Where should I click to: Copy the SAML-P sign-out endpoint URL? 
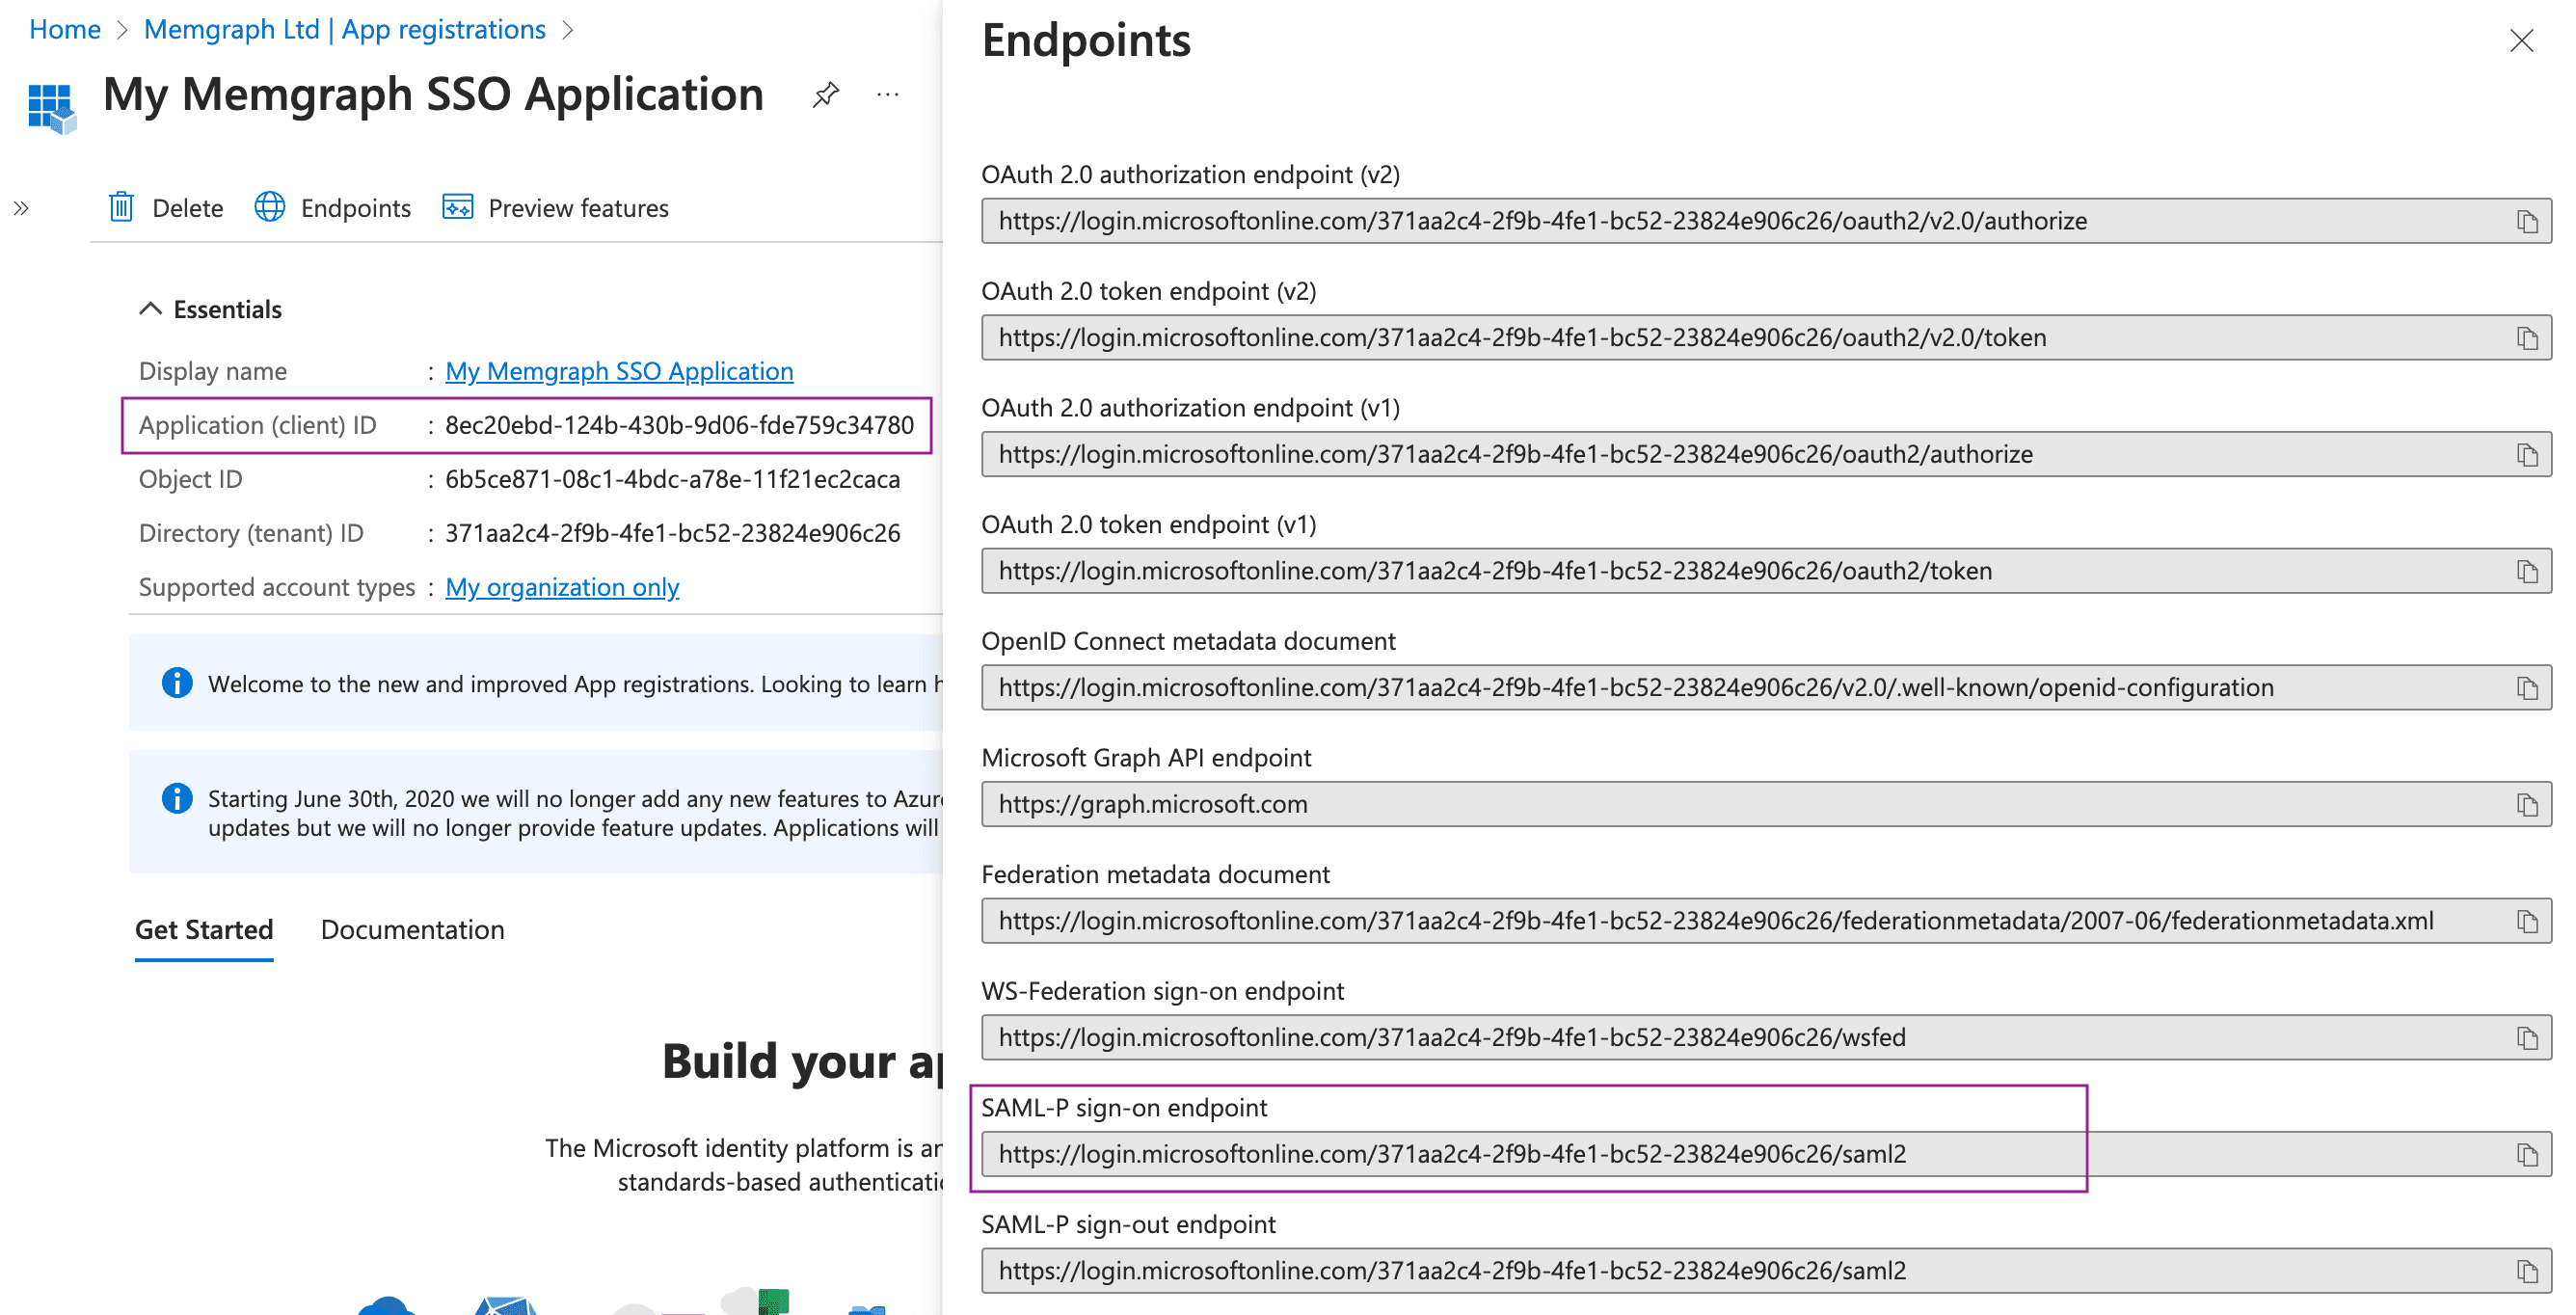click(2527, 1271)
